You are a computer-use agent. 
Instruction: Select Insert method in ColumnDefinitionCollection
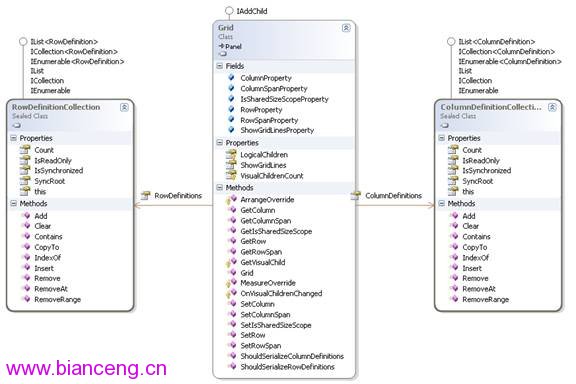pos(472,268)
